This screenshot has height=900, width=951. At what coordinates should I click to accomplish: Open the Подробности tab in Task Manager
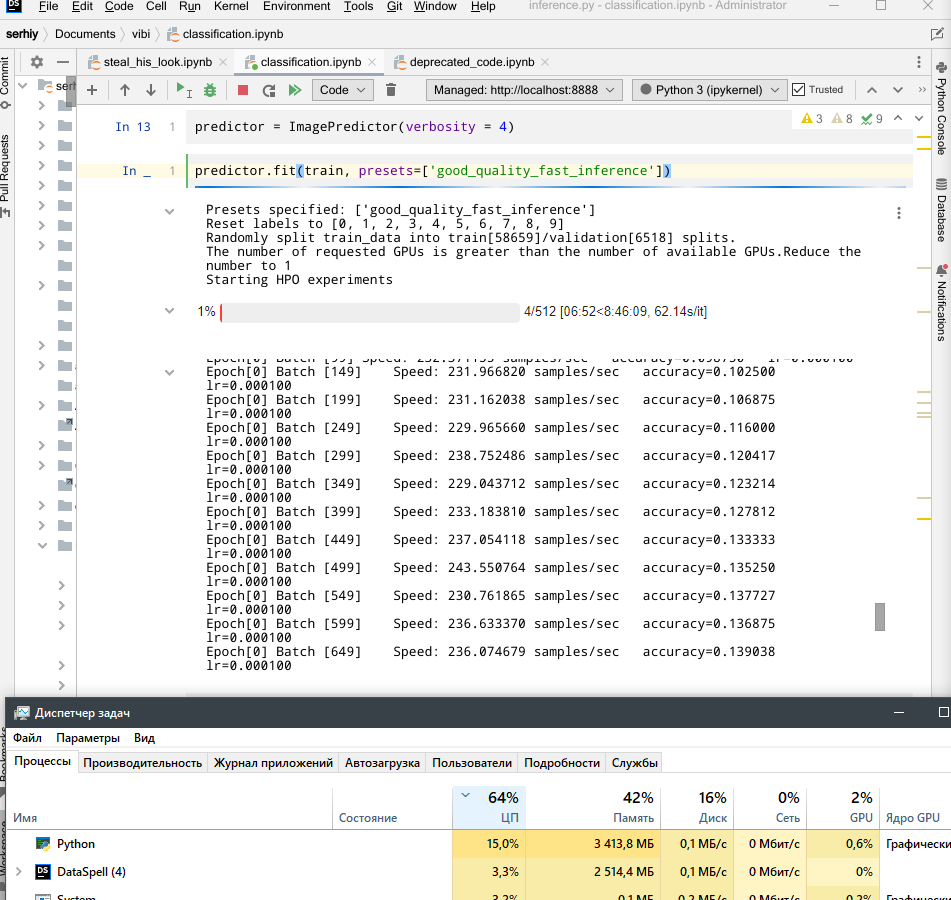562,762
